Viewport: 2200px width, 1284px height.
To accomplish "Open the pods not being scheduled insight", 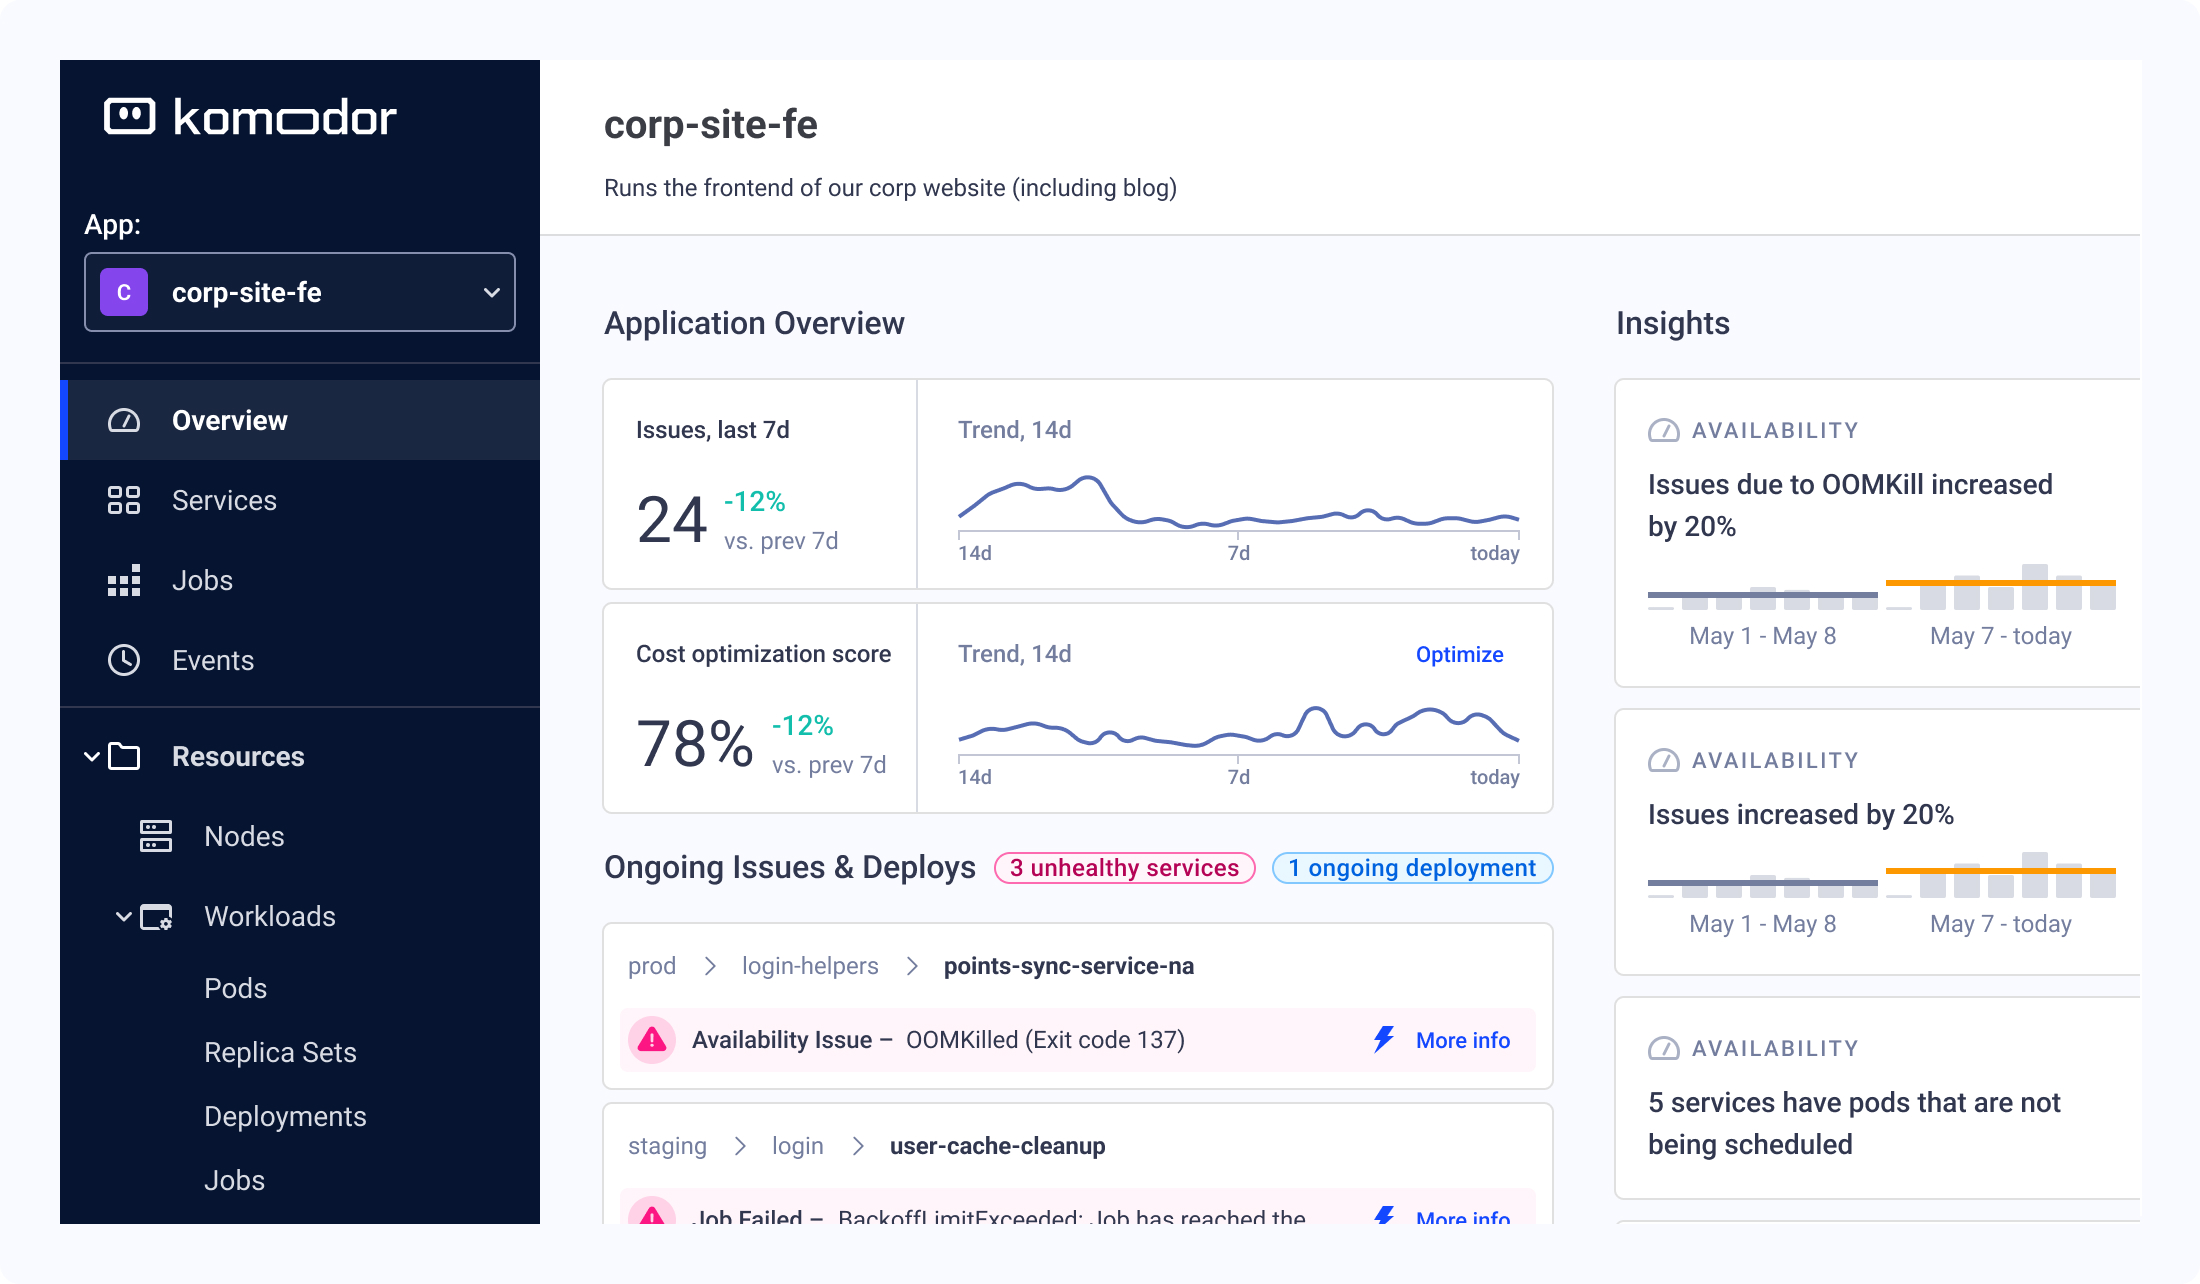I will point(1878,1098).
